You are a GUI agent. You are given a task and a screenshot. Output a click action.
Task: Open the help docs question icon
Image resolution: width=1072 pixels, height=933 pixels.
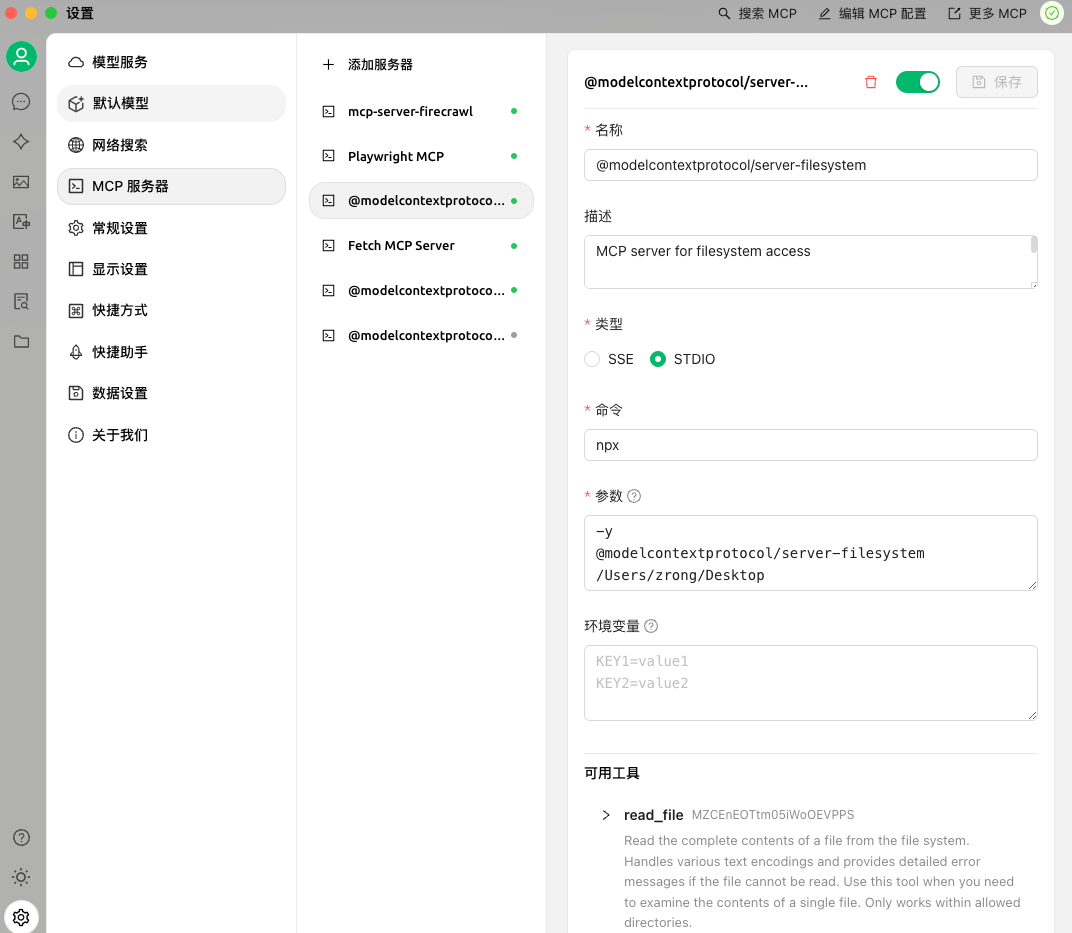(21, 837)
